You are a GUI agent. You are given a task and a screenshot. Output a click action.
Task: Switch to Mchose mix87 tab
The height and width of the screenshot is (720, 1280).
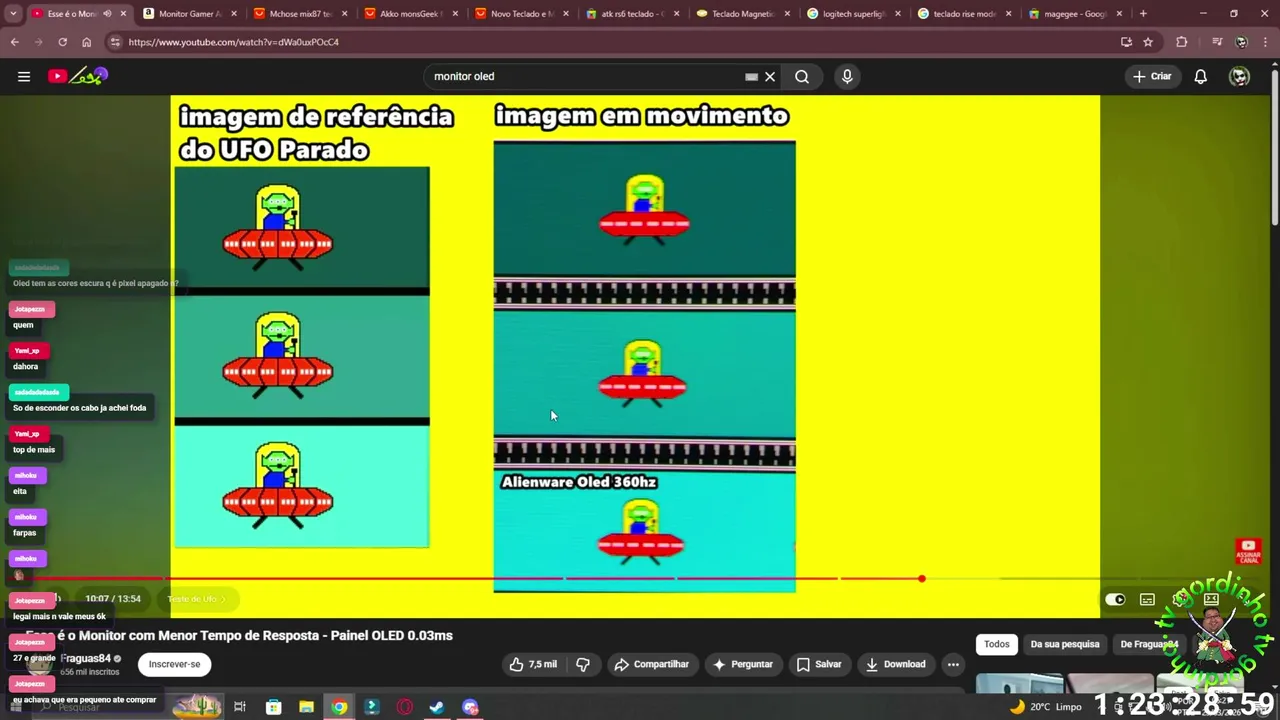tap(300, 14)
